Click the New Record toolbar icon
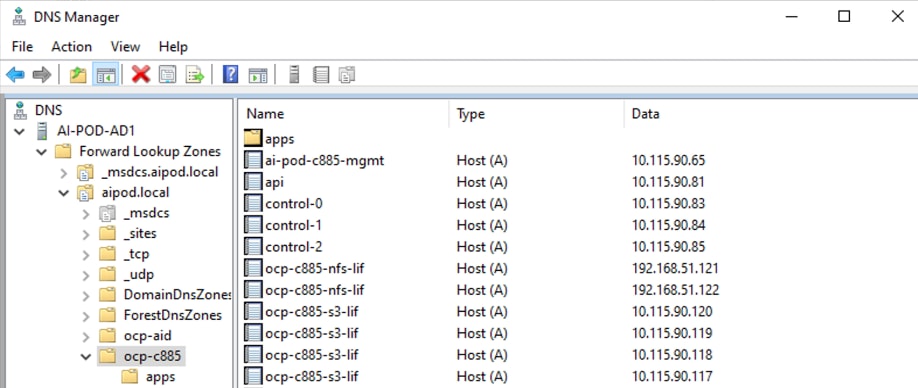The width and height of the screenshot is (918, 388). click(x=321, y=75)
